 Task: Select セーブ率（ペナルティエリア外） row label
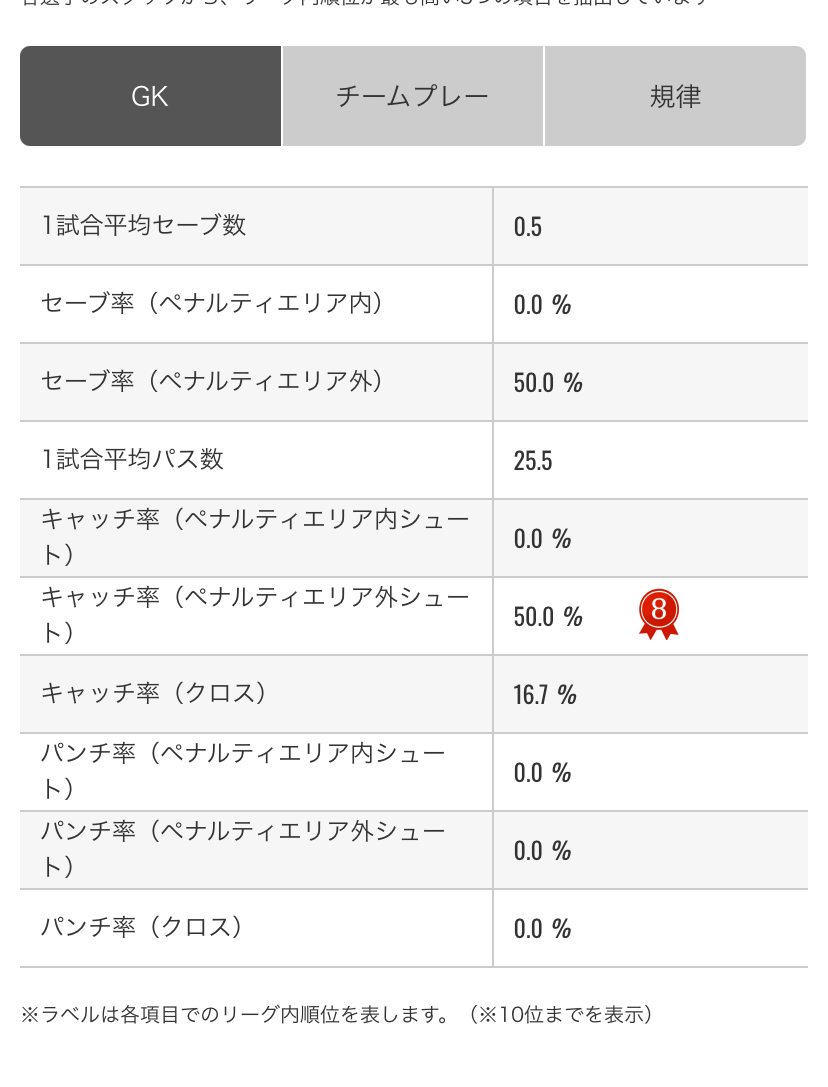212,381
